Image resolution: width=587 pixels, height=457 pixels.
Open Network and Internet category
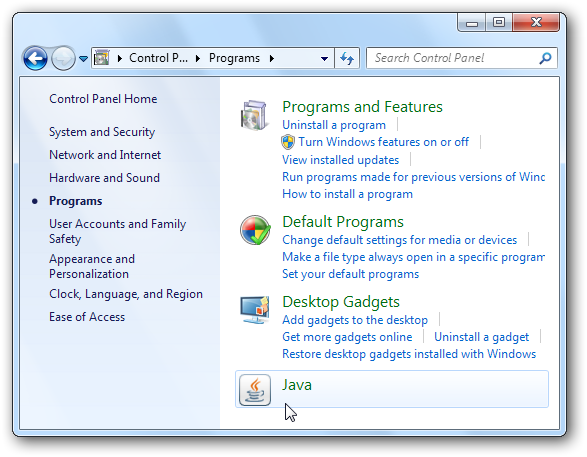pos(105,155)
